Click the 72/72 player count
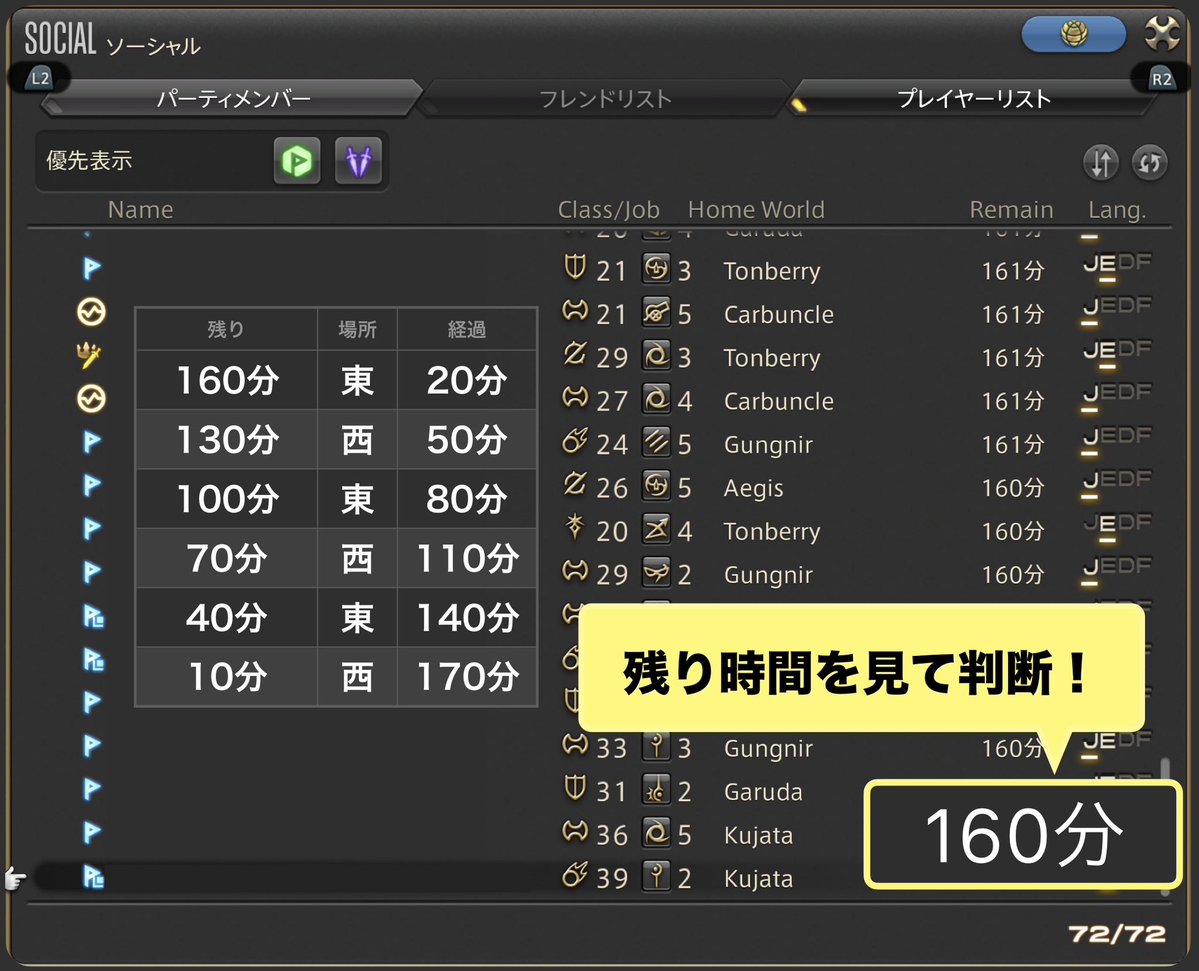This screenshot has height=971, width=1199. coord(1117,934)
